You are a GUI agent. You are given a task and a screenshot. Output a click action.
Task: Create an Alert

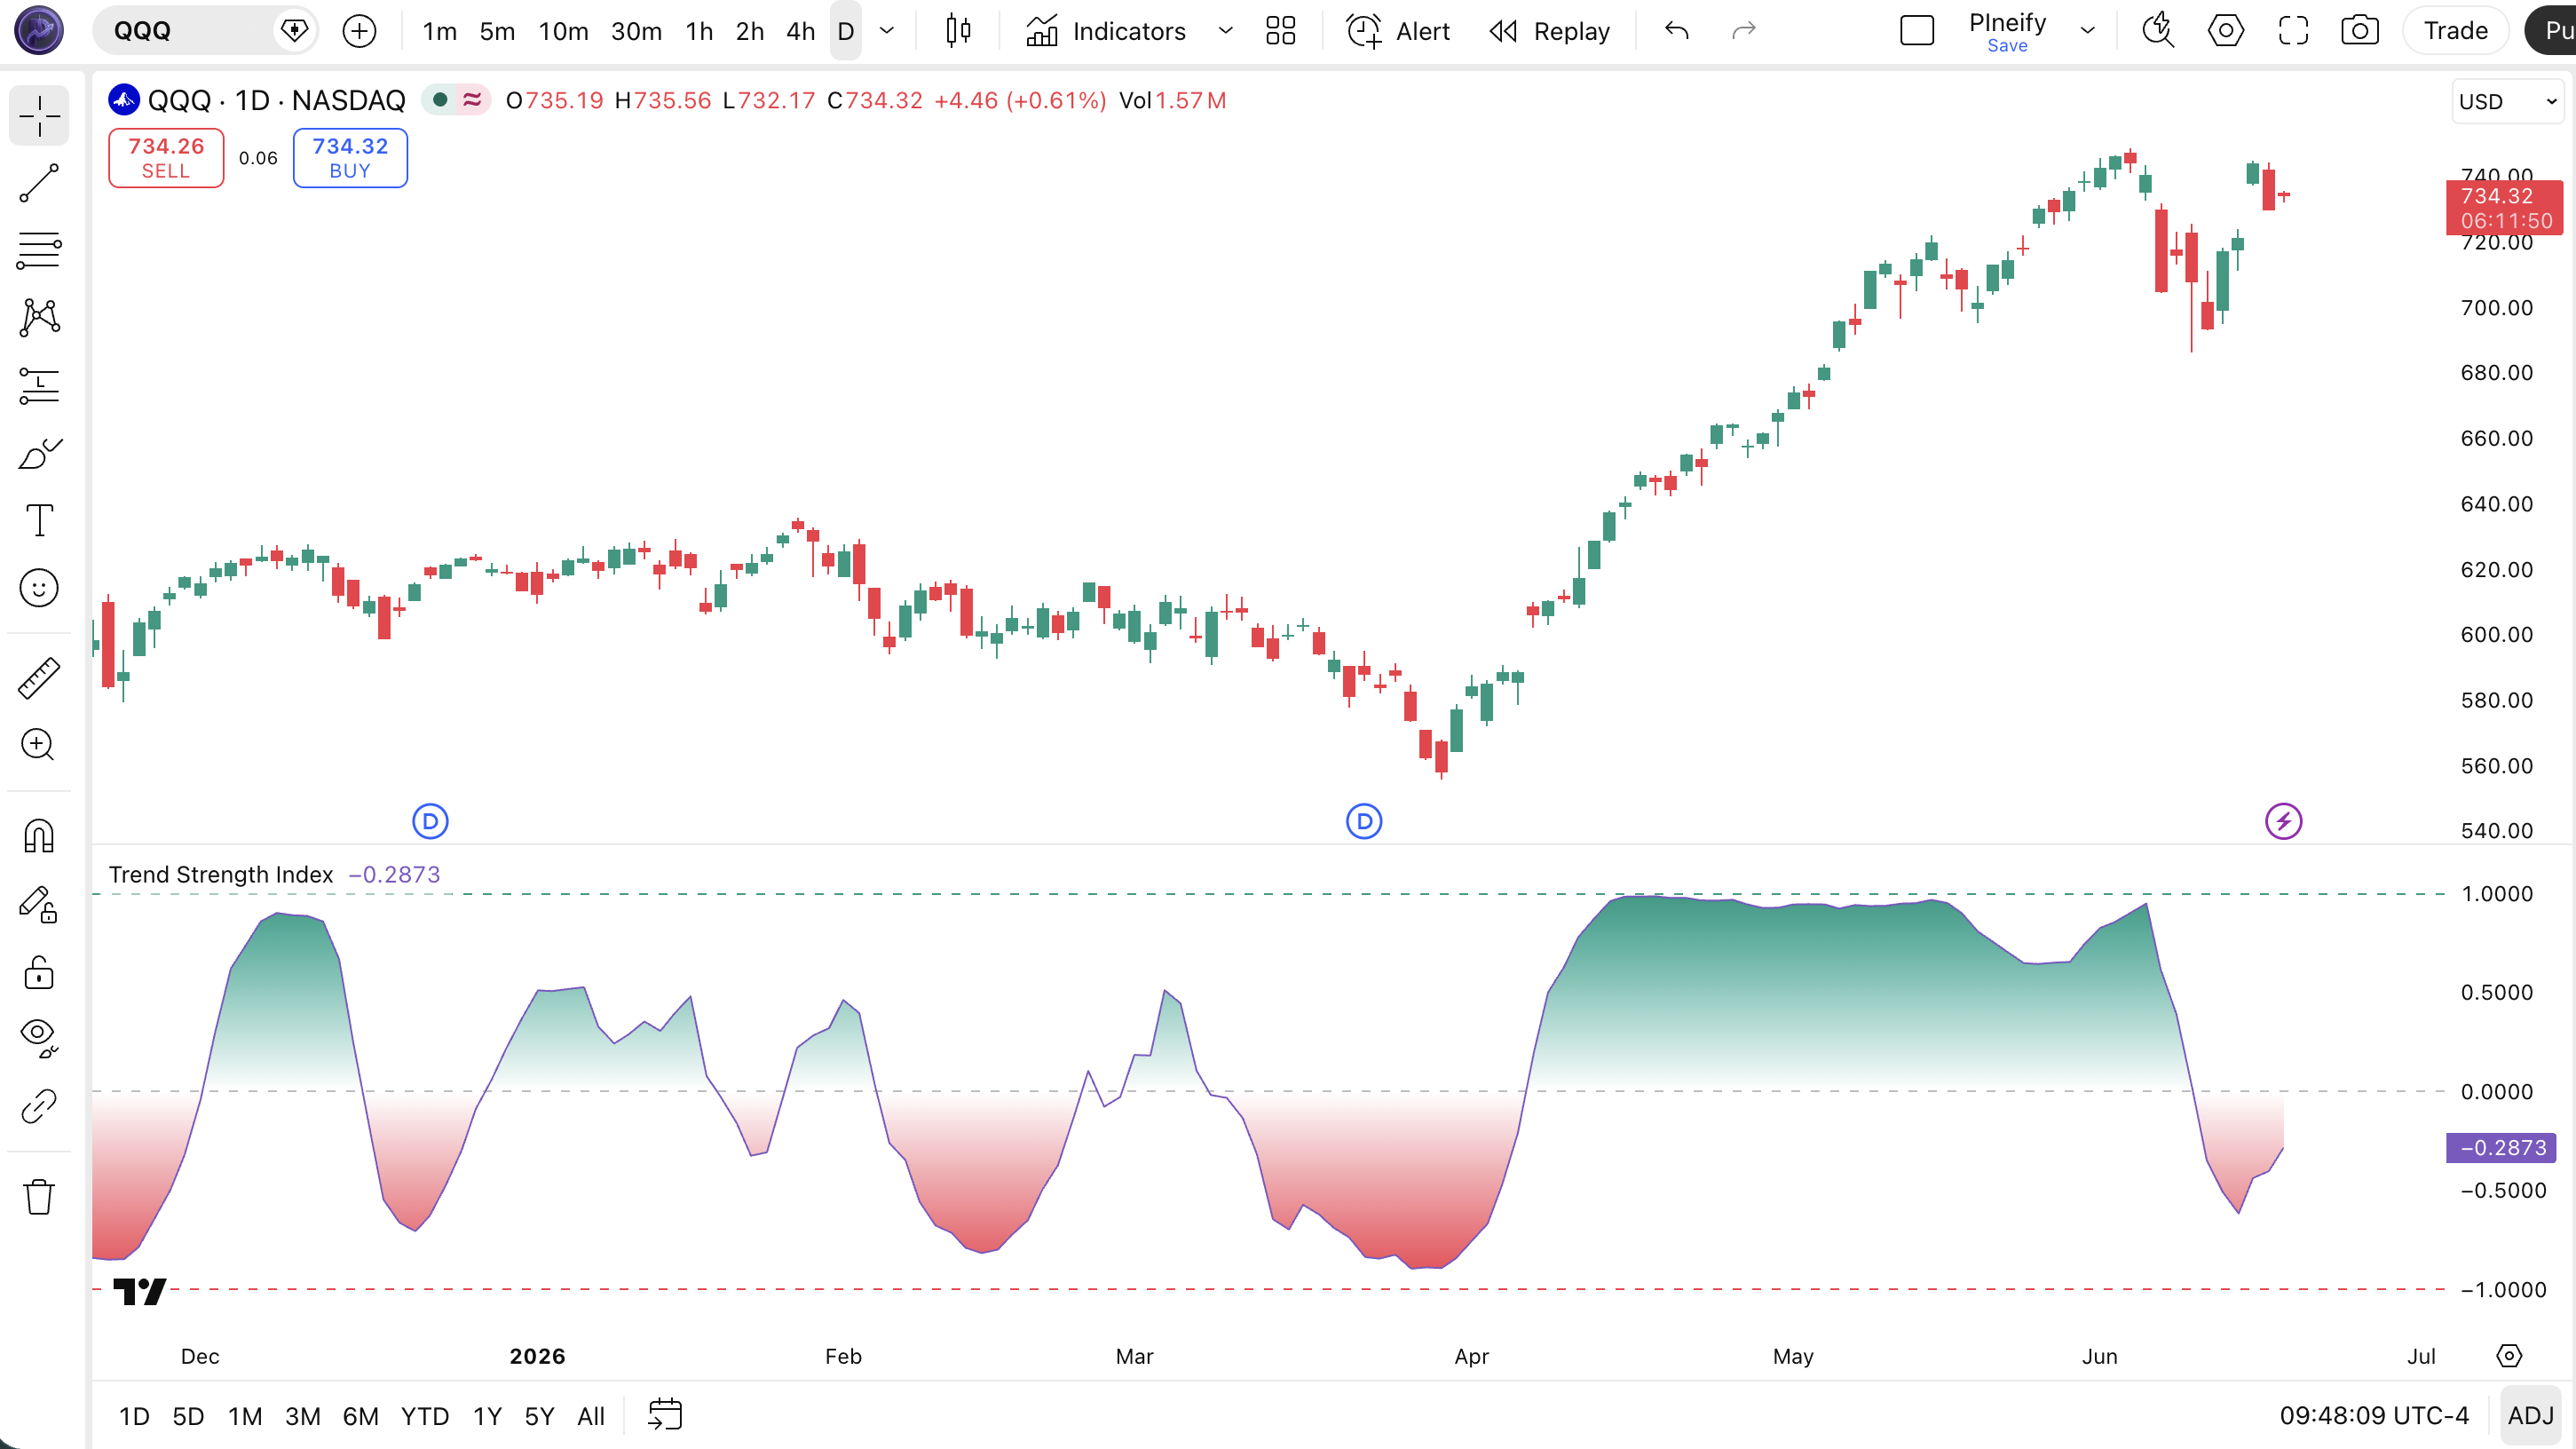coord(1398,31)
